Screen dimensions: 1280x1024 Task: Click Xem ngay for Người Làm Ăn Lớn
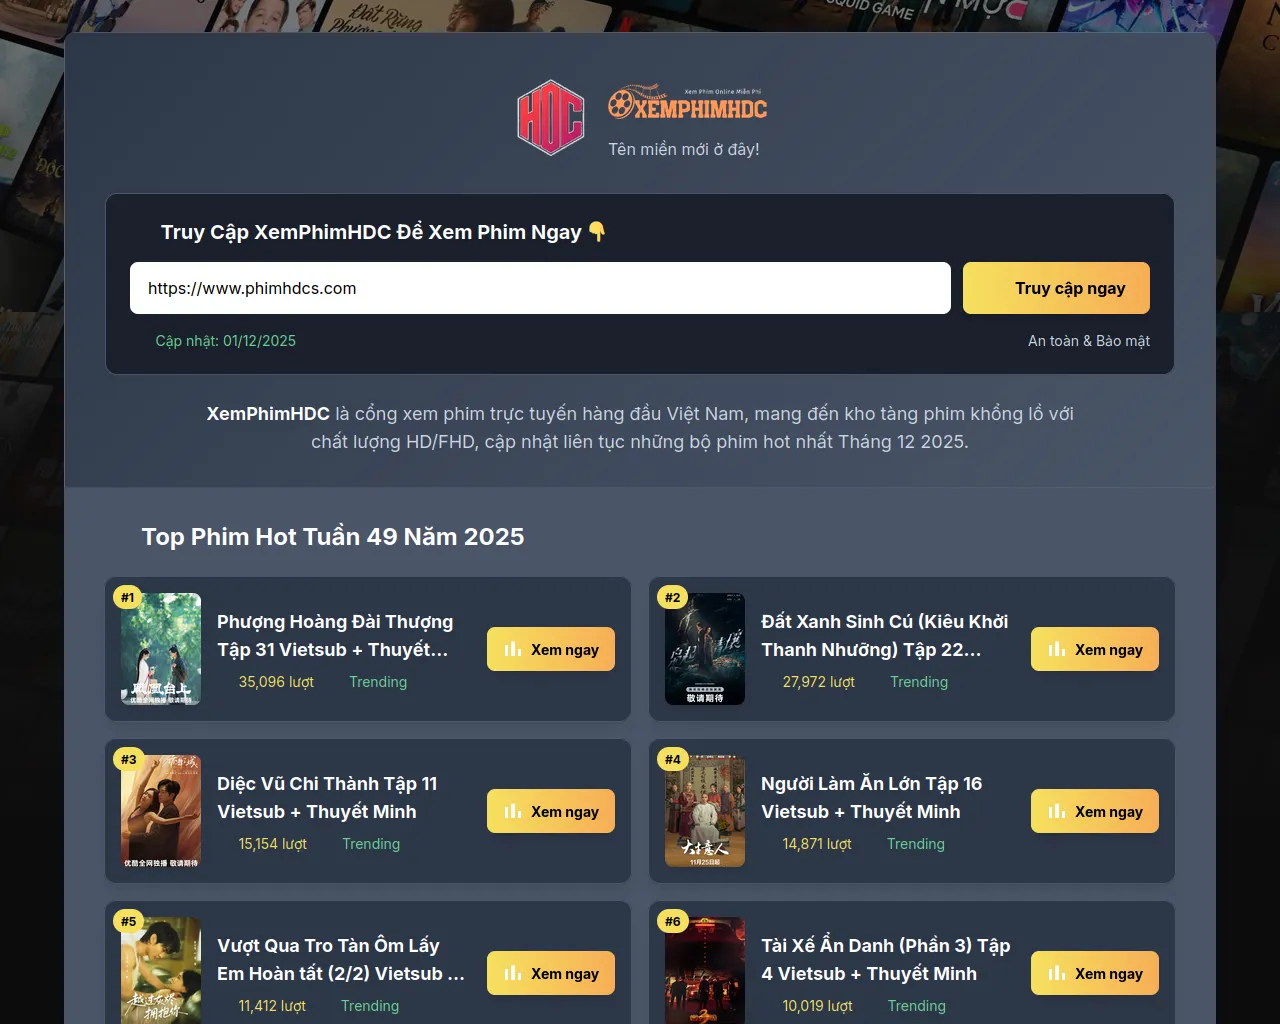click(1095, 811)
